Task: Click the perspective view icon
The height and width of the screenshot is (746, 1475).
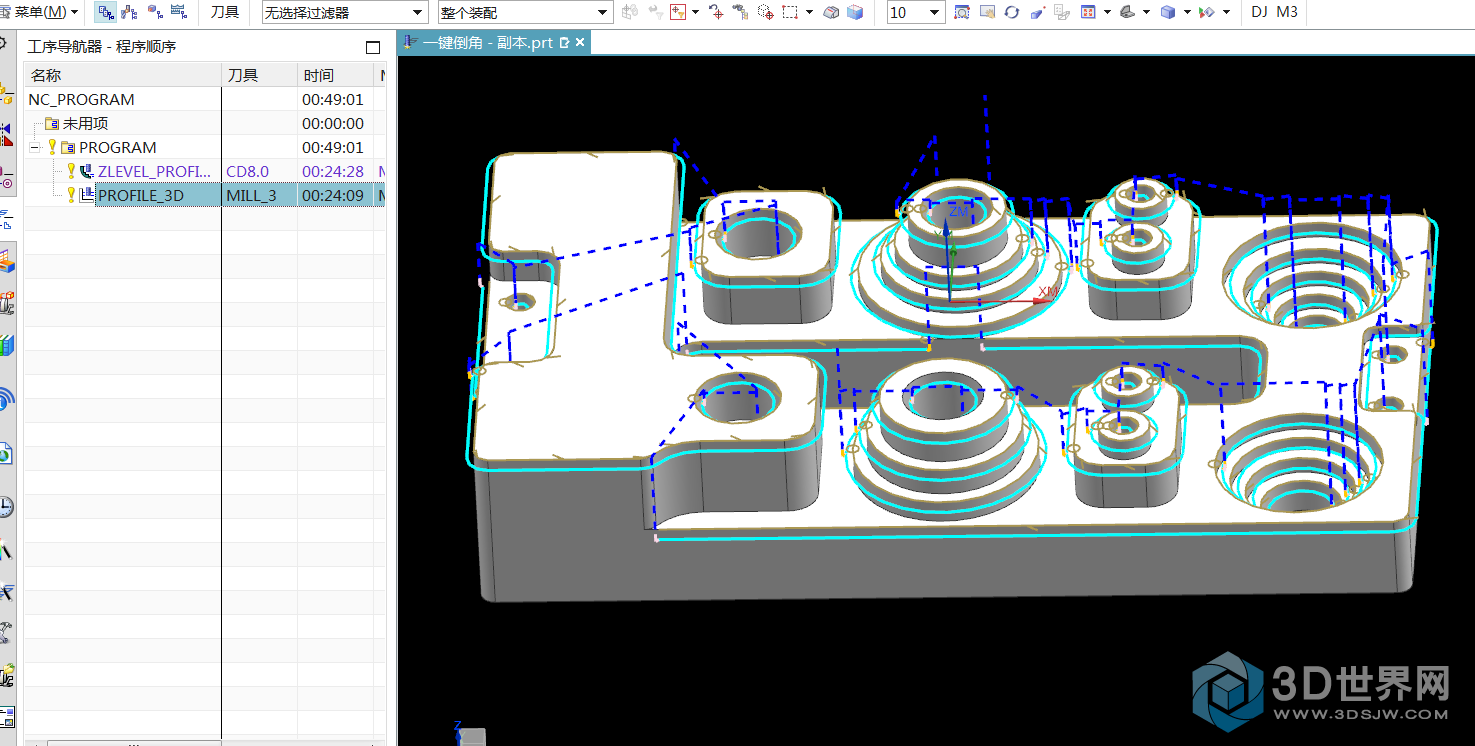Action: 1037,12
